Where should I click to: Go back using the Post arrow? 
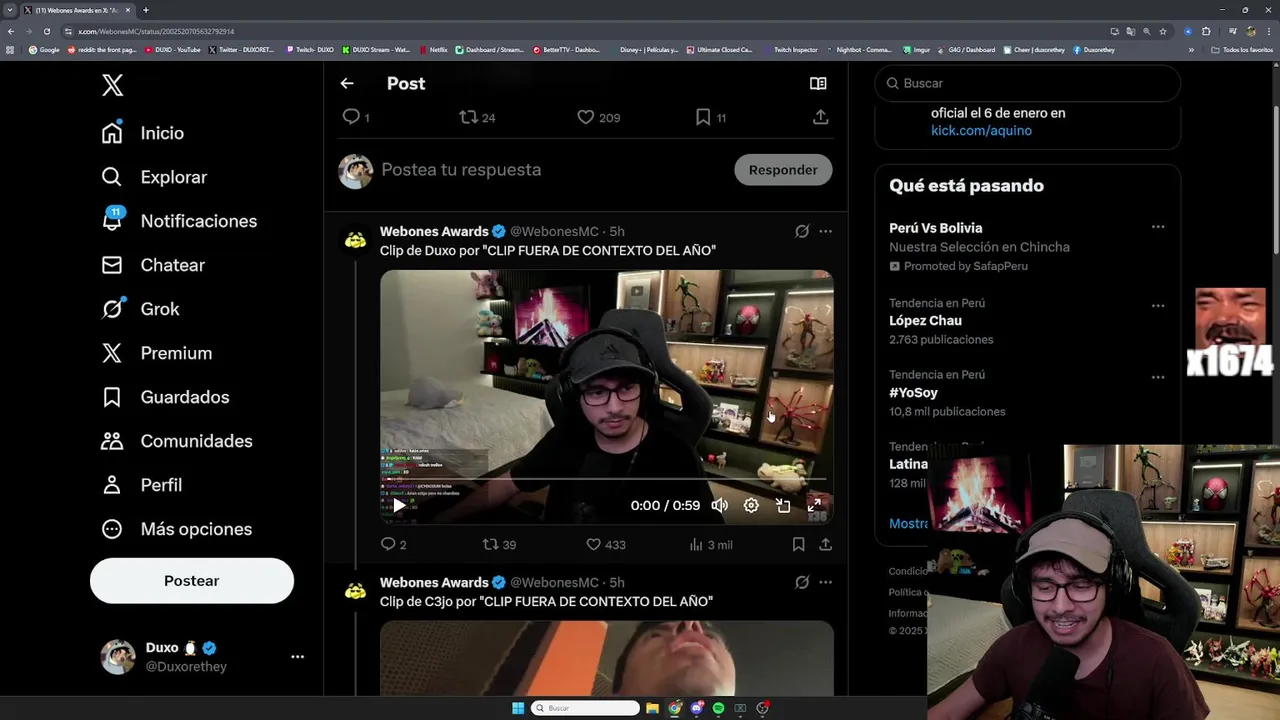(347, 84)
